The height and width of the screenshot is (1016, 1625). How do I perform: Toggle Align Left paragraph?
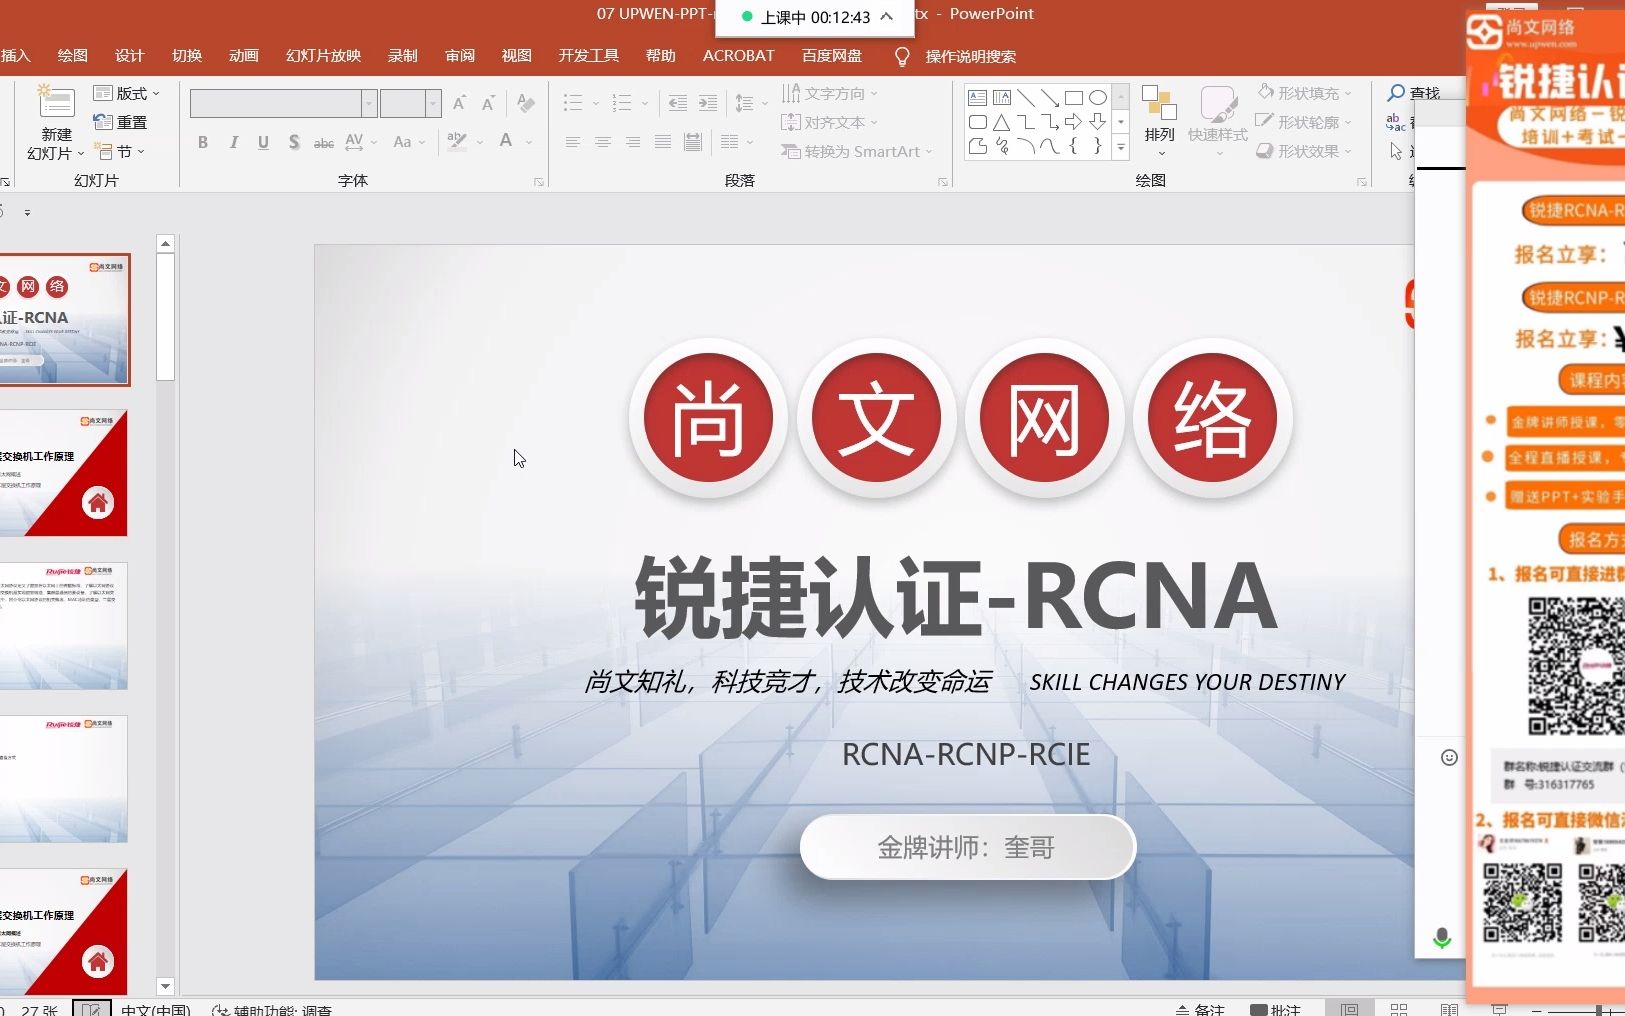573,142
